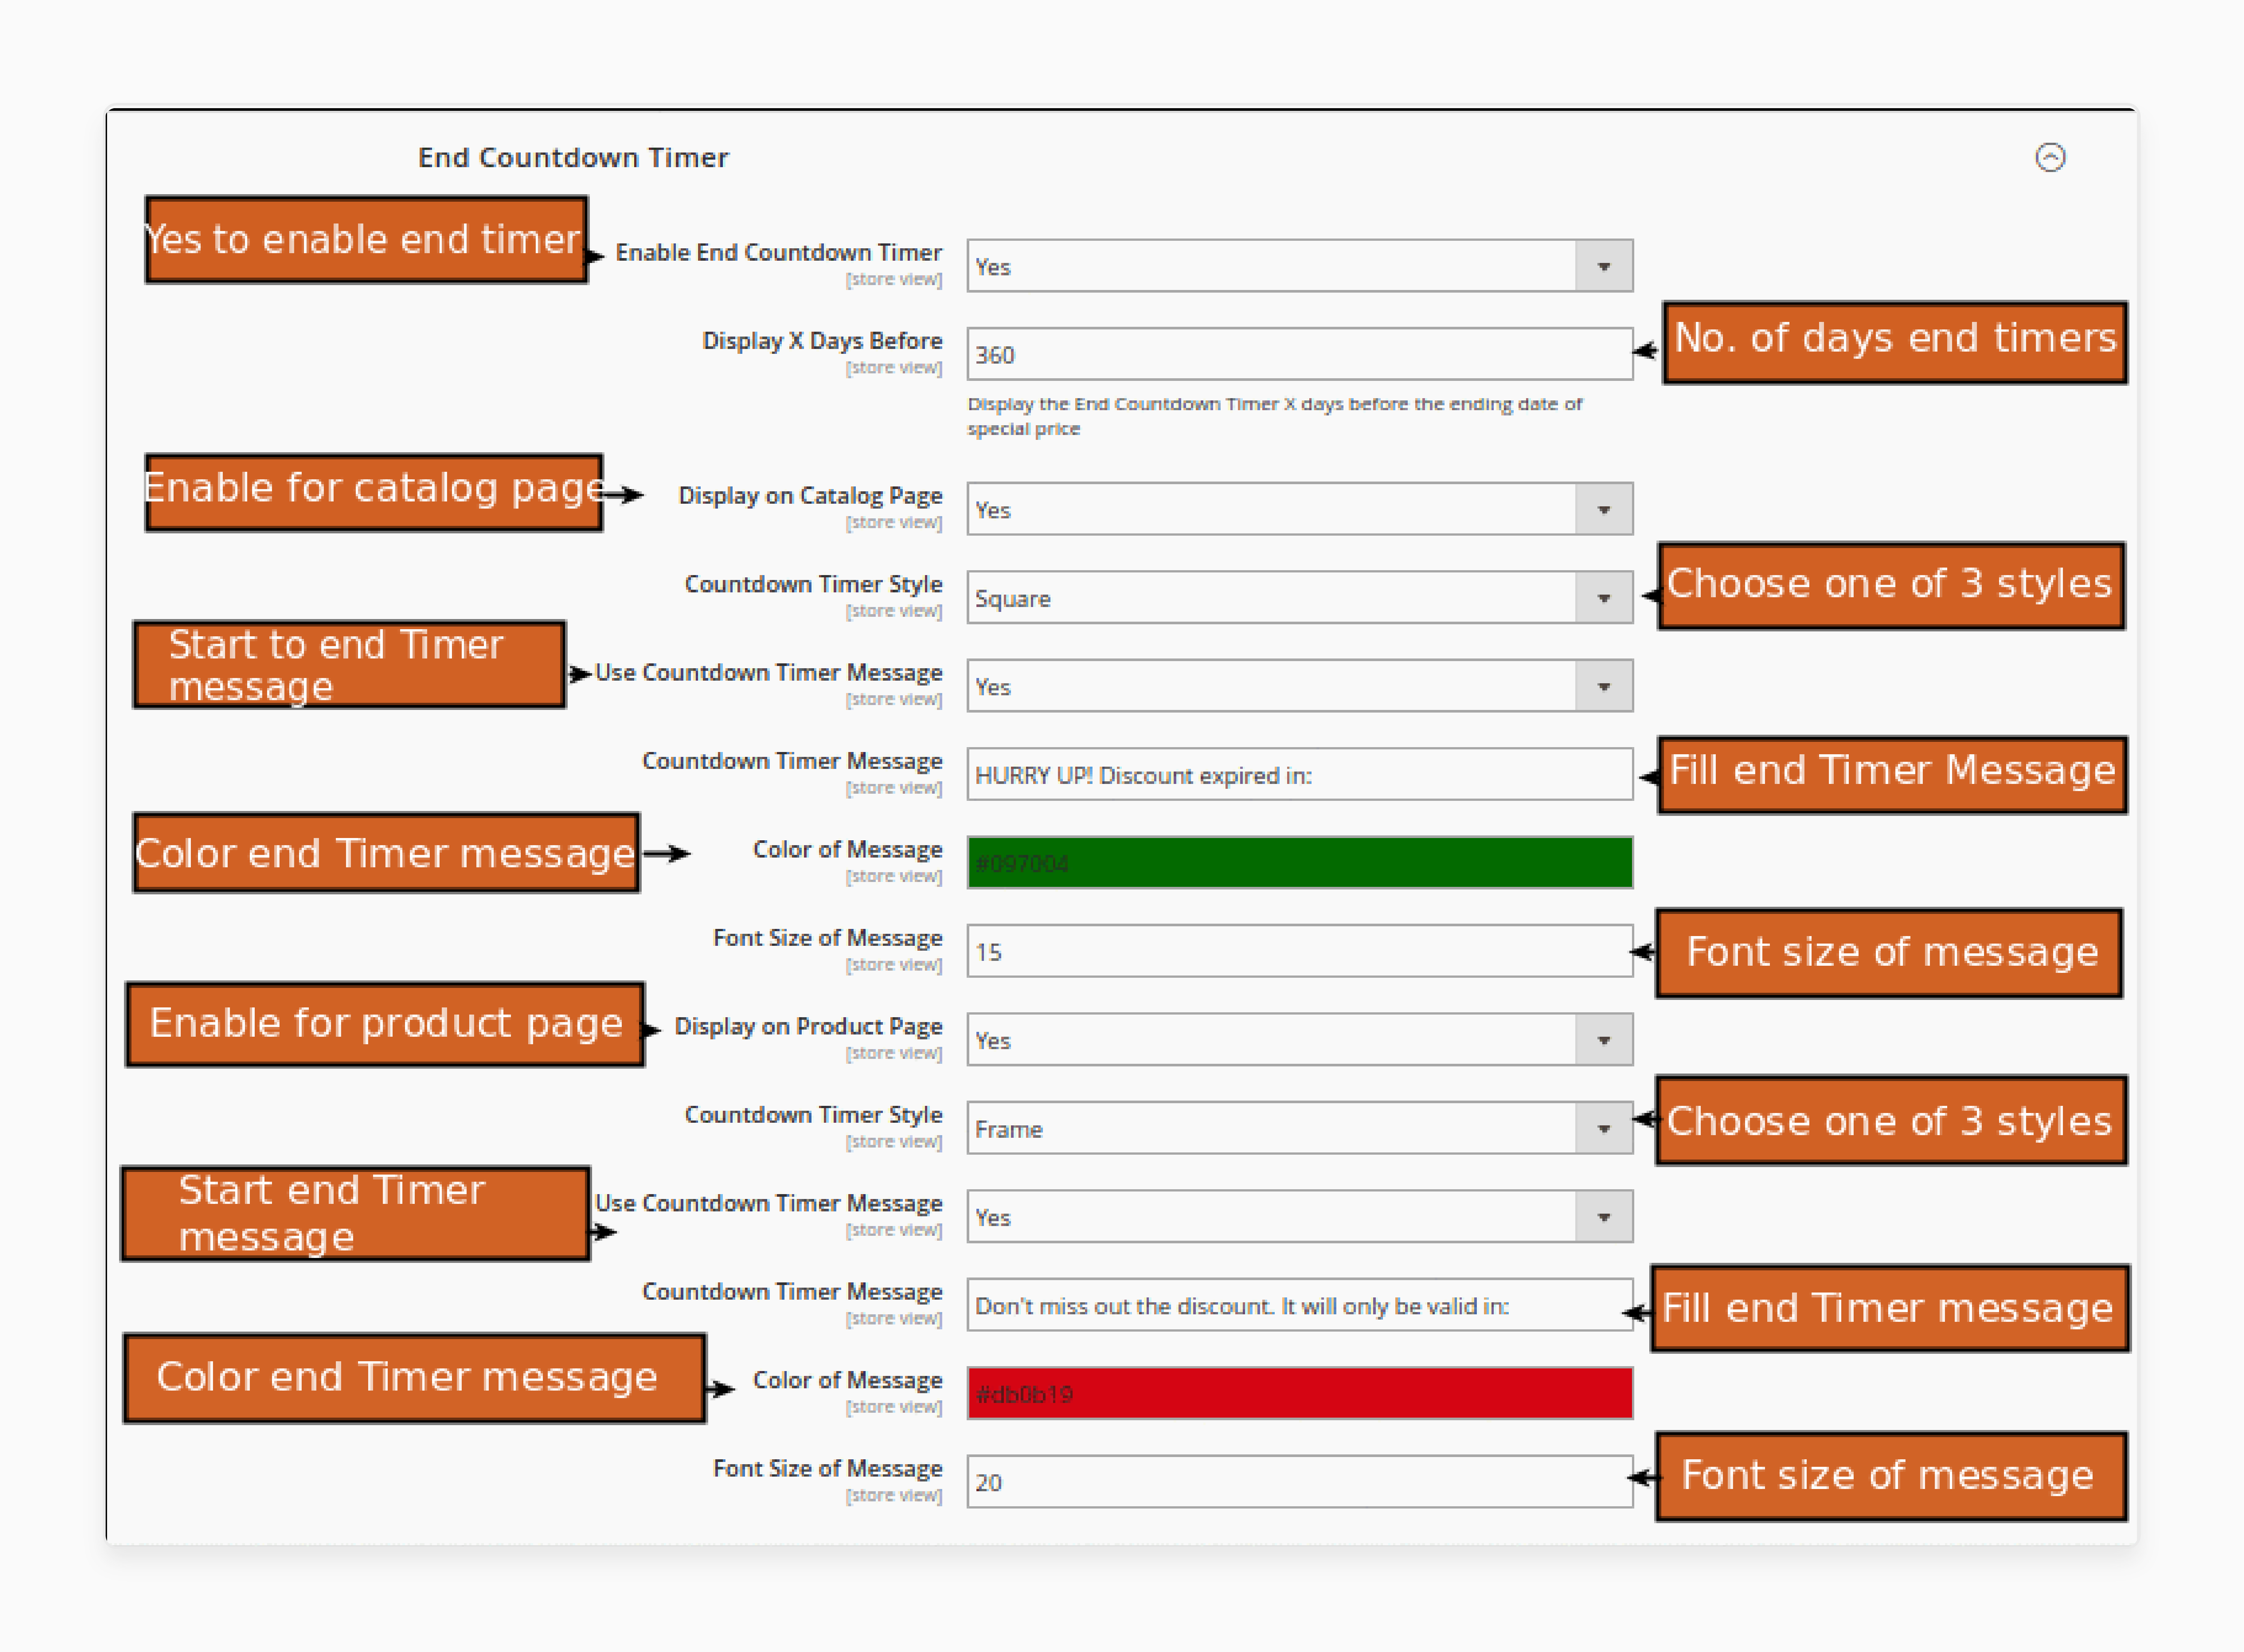Click the store view link under Enable End Countdown Timer
Image resolution: width=2244 pixels, height=1652 pixels.
pyautogui.click(x=895, y=279)
